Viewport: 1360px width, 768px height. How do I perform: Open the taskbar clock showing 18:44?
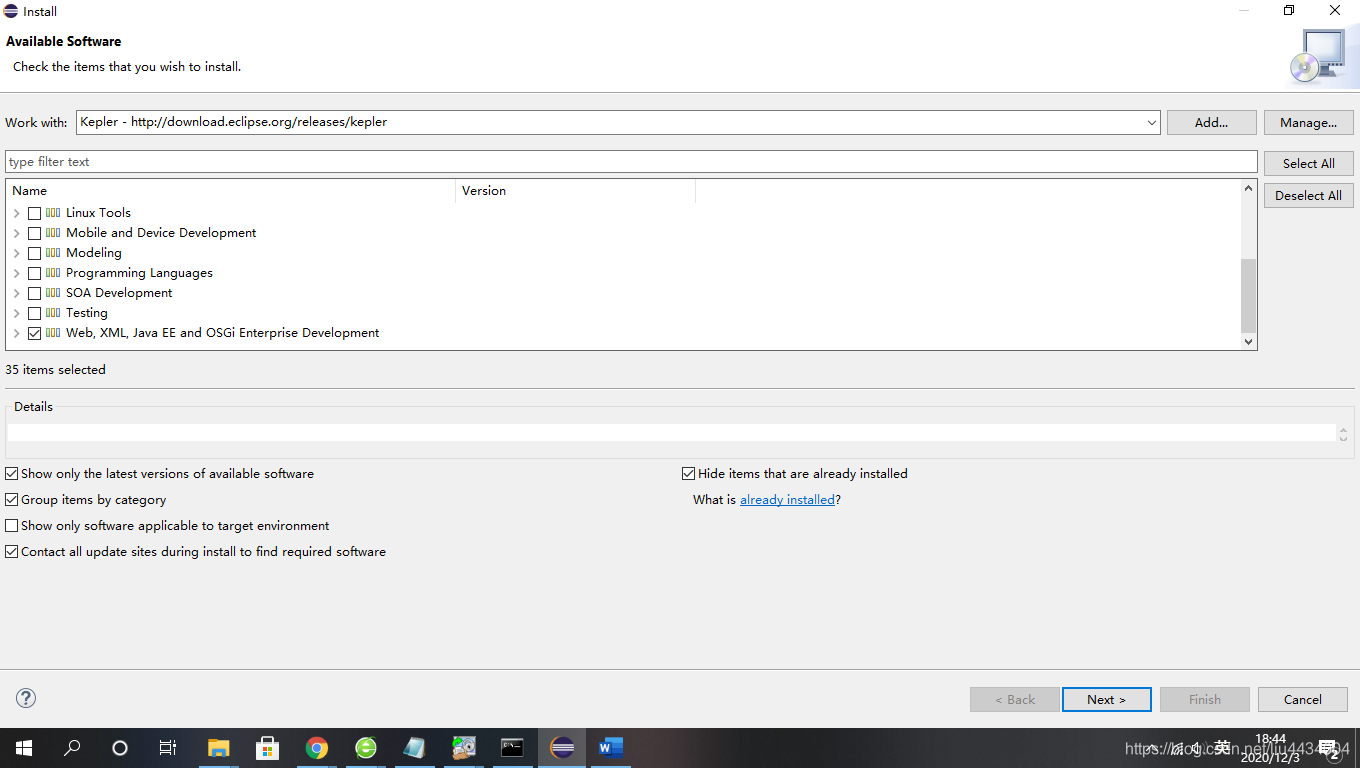click(1270, 748)
